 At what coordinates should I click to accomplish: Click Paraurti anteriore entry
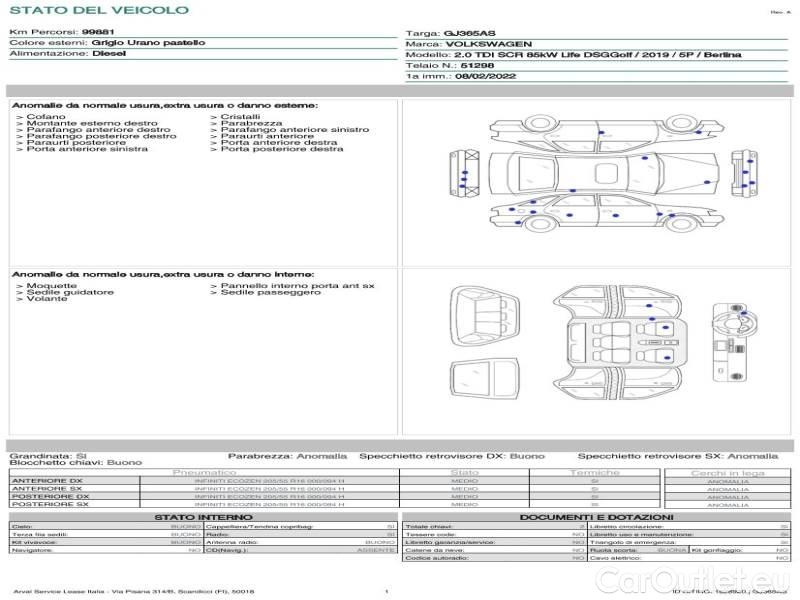(x=267, y=136)
